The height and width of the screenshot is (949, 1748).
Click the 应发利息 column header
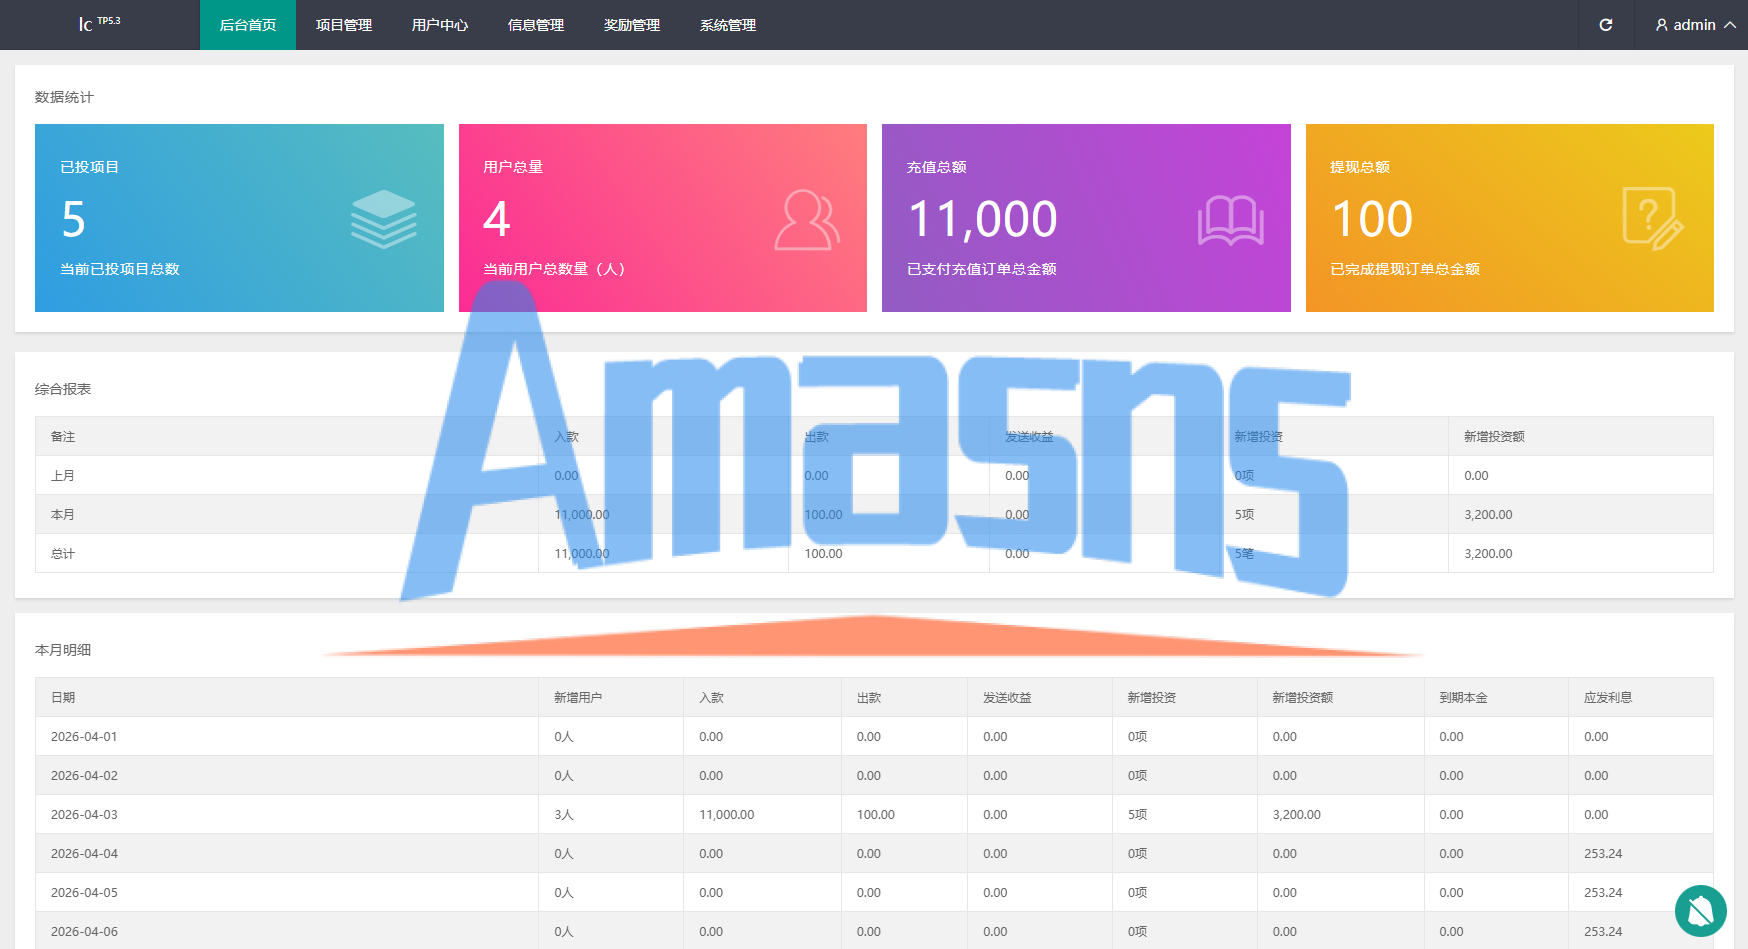1608,698
